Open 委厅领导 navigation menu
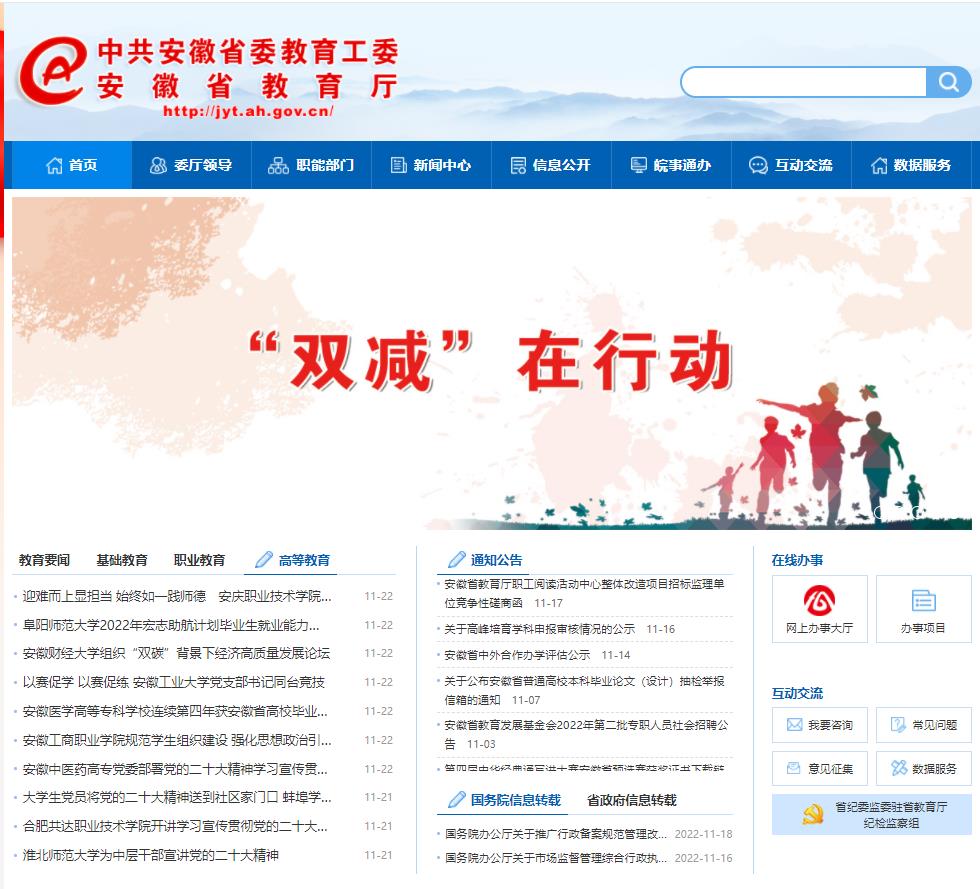Image resolution: width=980 pixels, height=889 pixels. click(x=190, y=165)
